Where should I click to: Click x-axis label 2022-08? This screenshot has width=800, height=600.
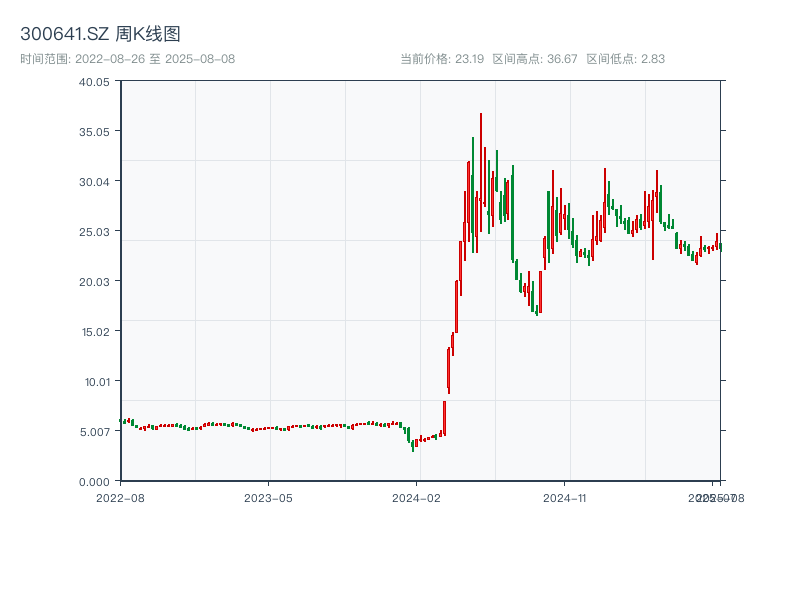click(x=120, y=498)
